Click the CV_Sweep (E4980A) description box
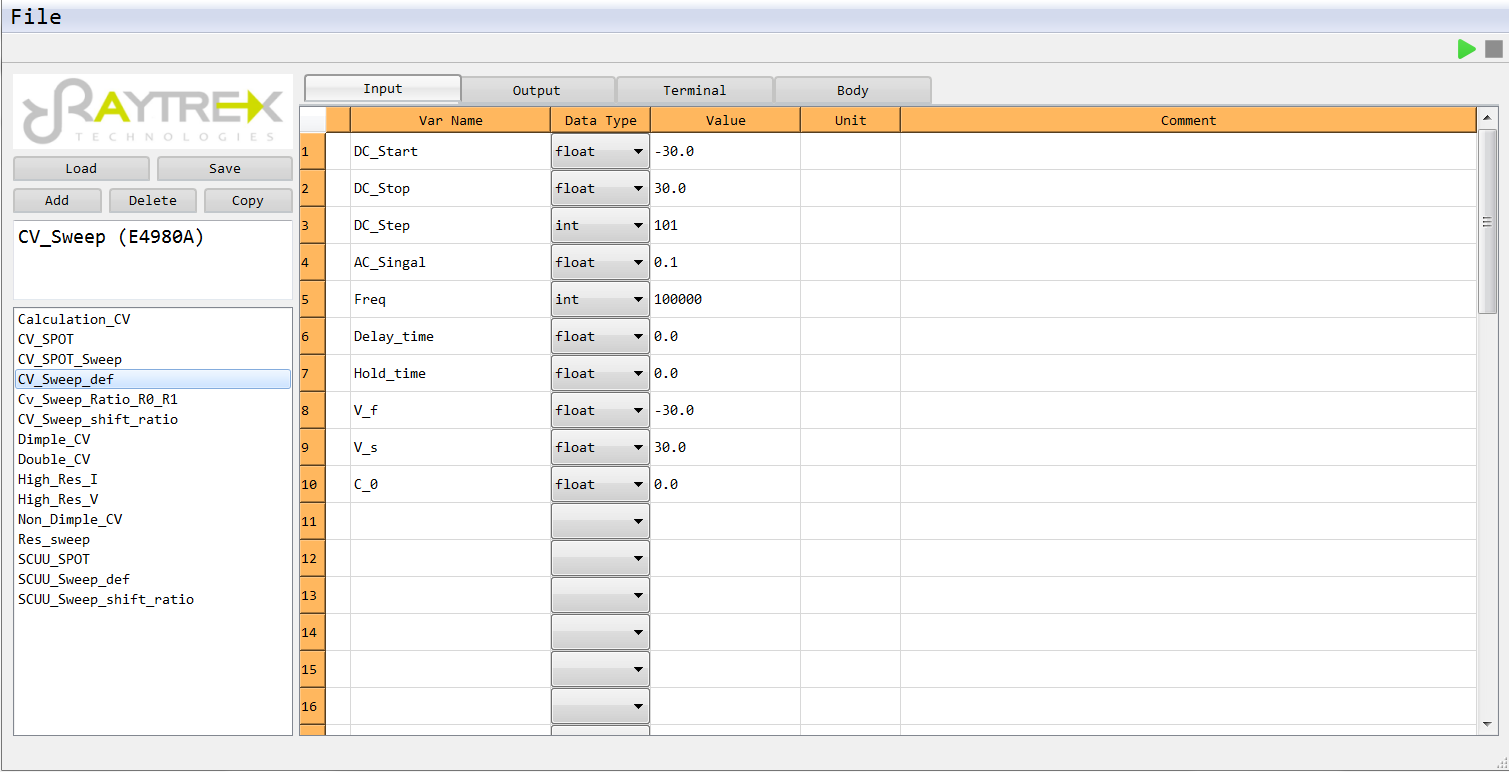Image resolution: width=1509 pixels, height=772 pixels. [x=153, y=259]
